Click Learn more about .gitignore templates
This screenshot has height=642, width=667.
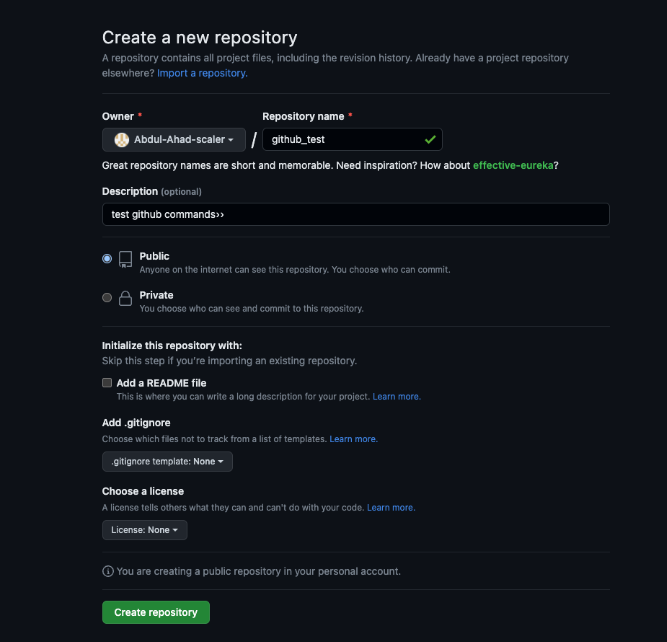tap(353, 439)
